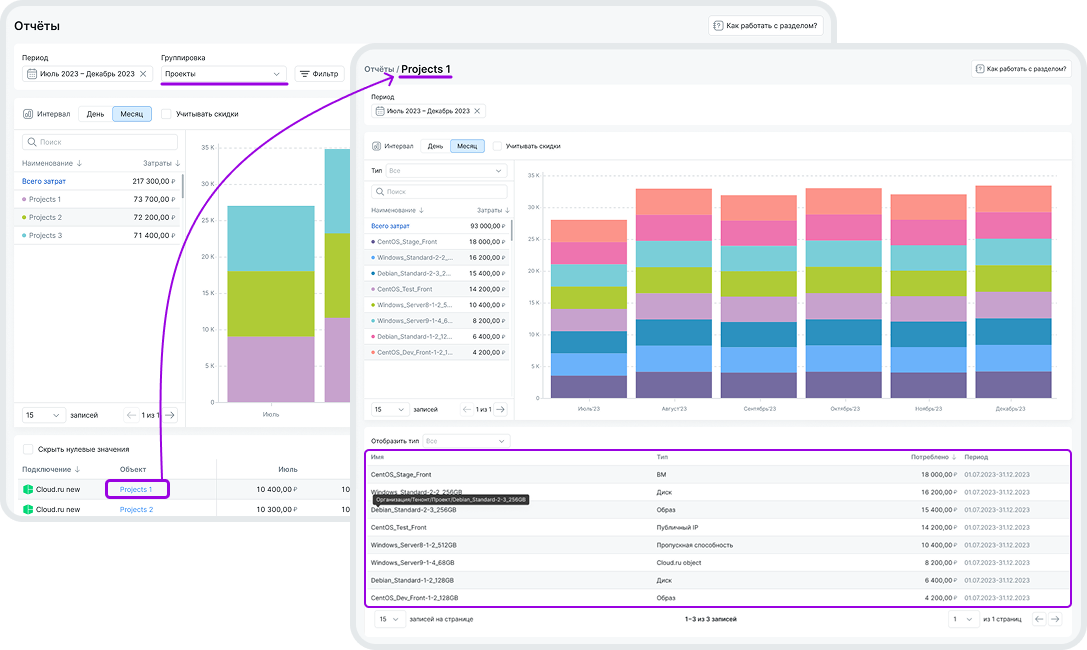Image resolution: width=1087 pixels, height=650 pixels.
Task: Sort the Подключение column using its arrow
Action: point(77,469)
